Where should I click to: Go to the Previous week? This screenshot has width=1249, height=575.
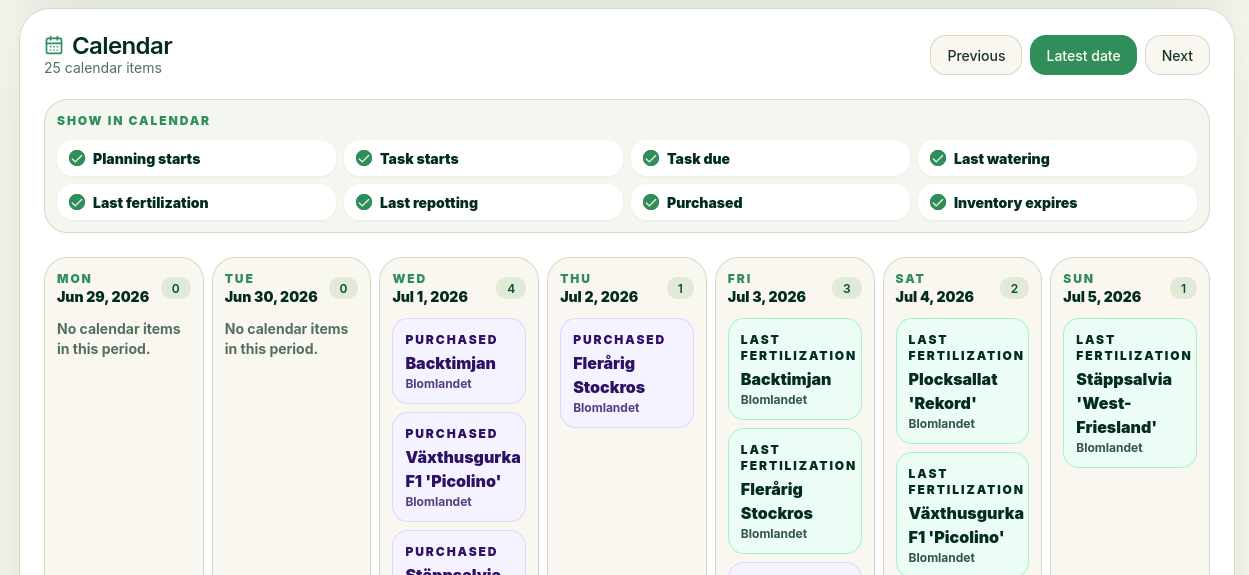(976, 55)
